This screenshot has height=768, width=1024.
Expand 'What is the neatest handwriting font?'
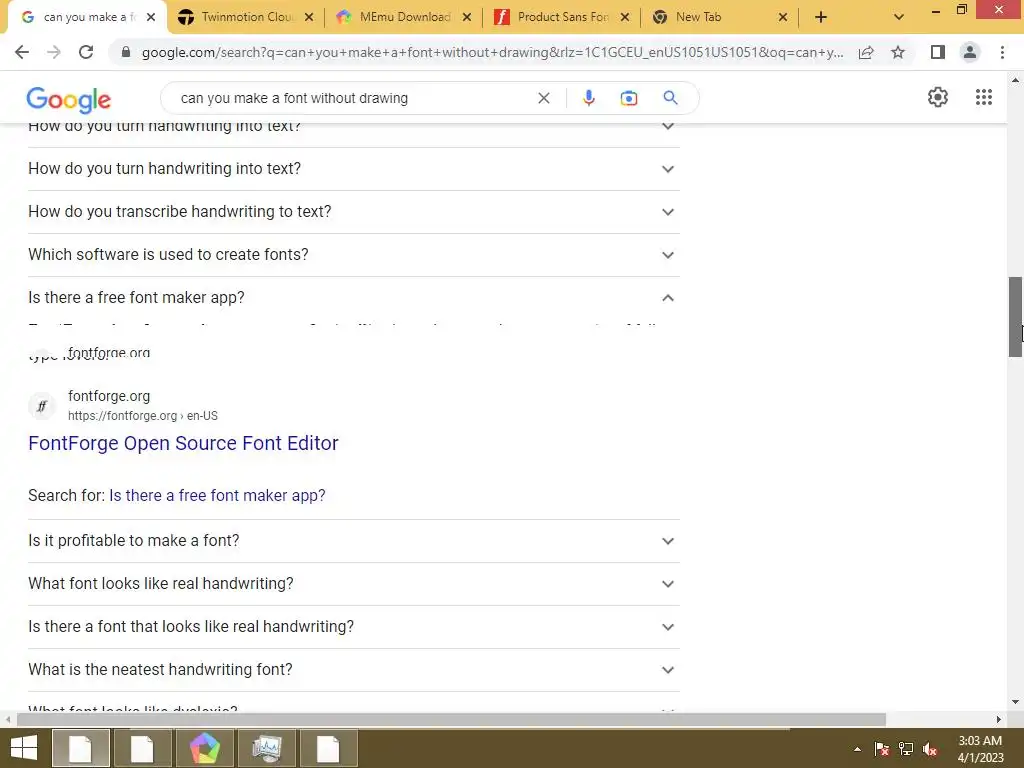pyautogui.click(x=353, y=670)
